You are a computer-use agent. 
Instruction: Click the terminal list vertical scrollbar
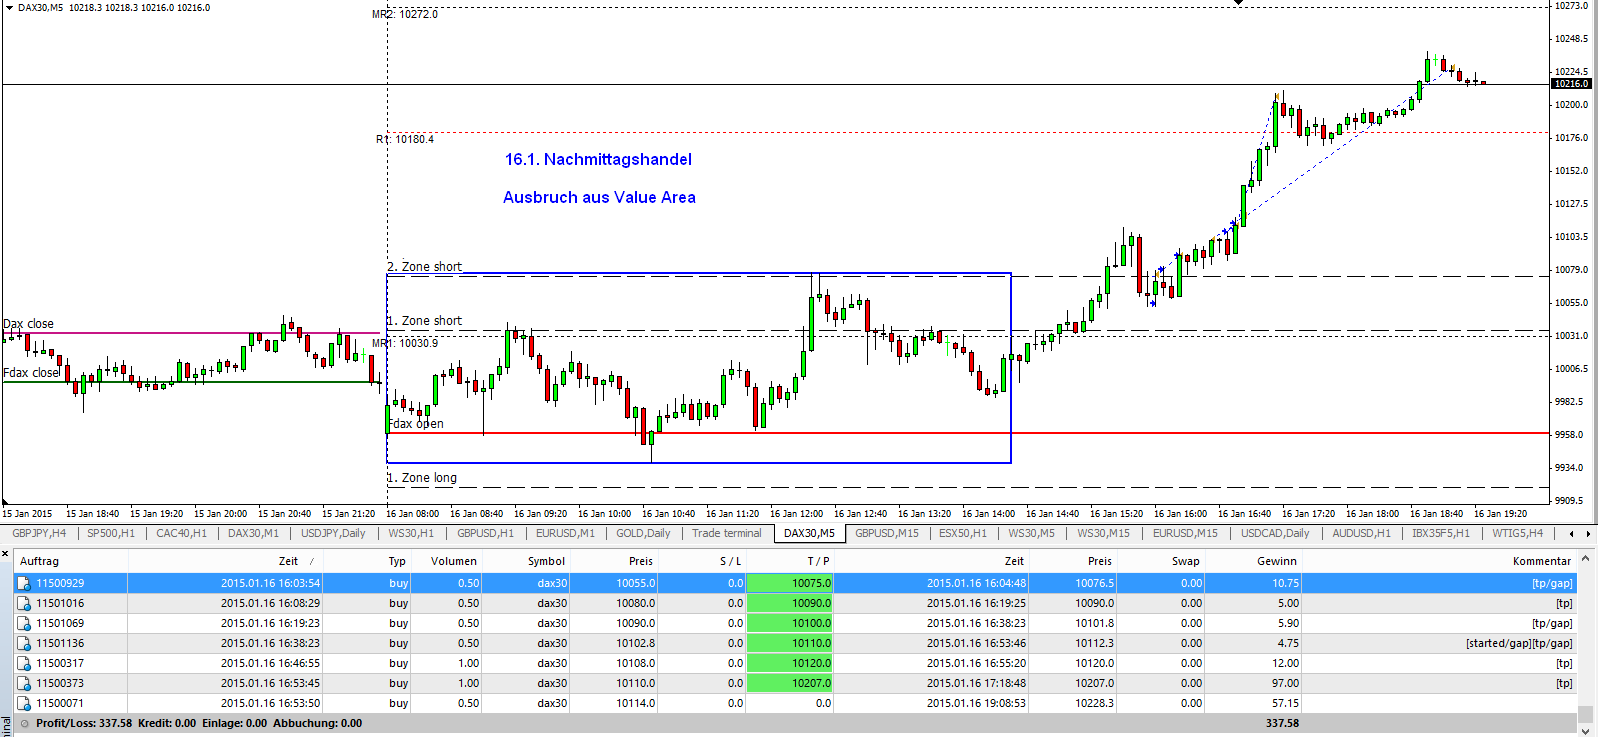[1585, 642]
